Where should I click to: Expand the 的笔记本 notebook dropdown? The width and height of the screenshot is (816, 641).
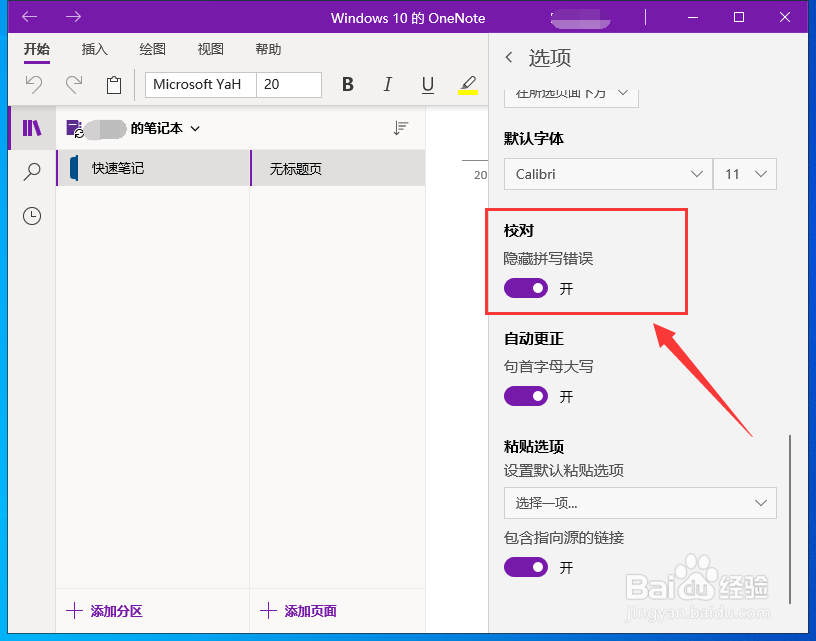pos(195,129)
